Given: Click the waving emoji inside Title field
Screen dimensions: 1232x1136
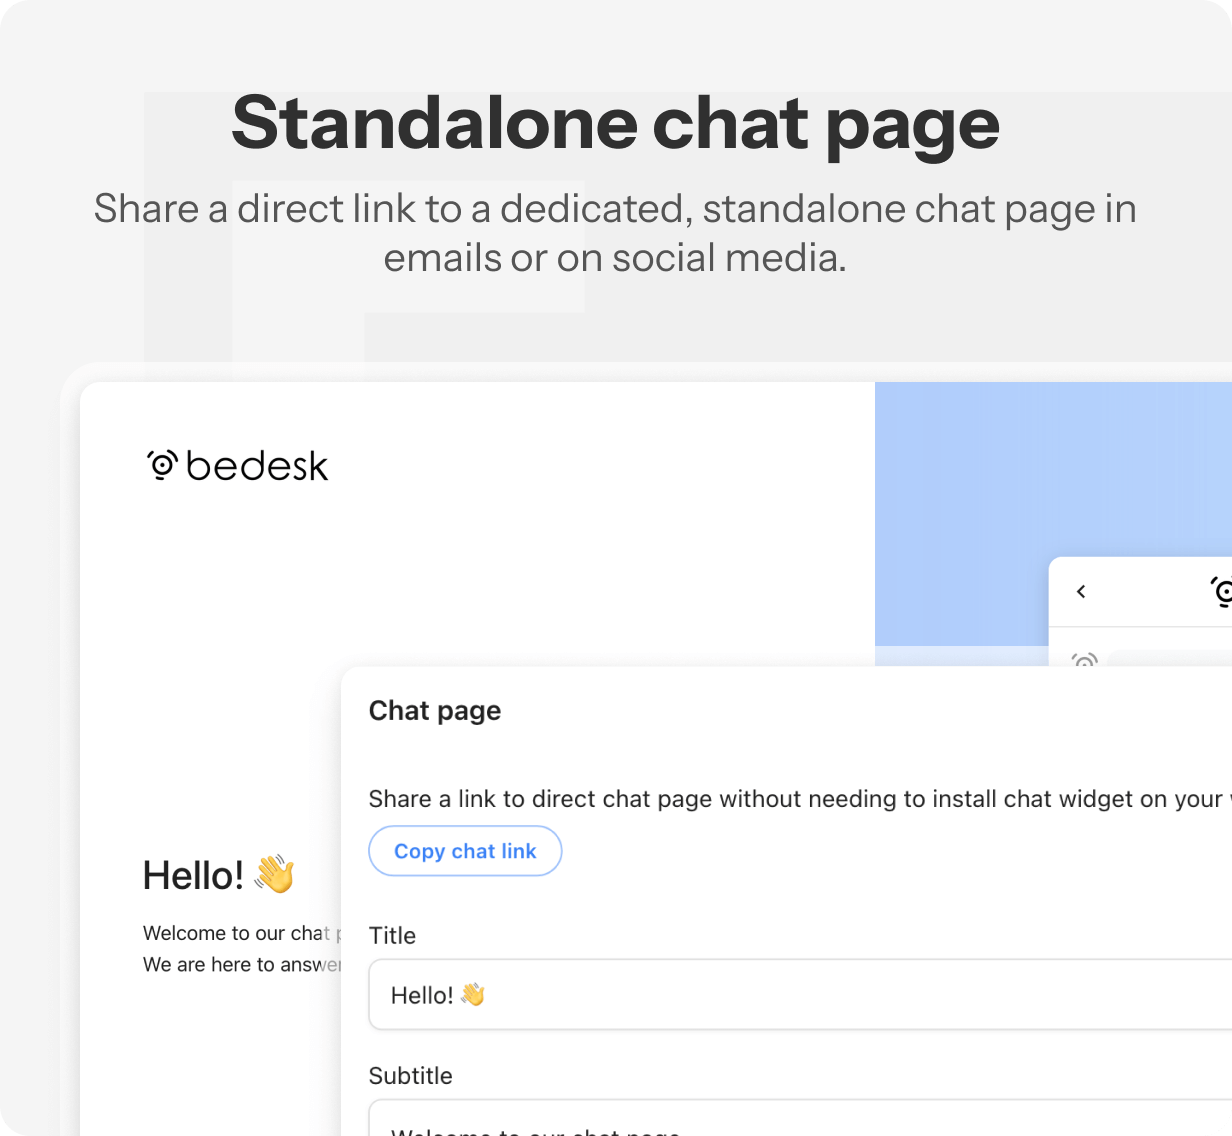Looking at the screenshot, I should [x=473, y=995].
